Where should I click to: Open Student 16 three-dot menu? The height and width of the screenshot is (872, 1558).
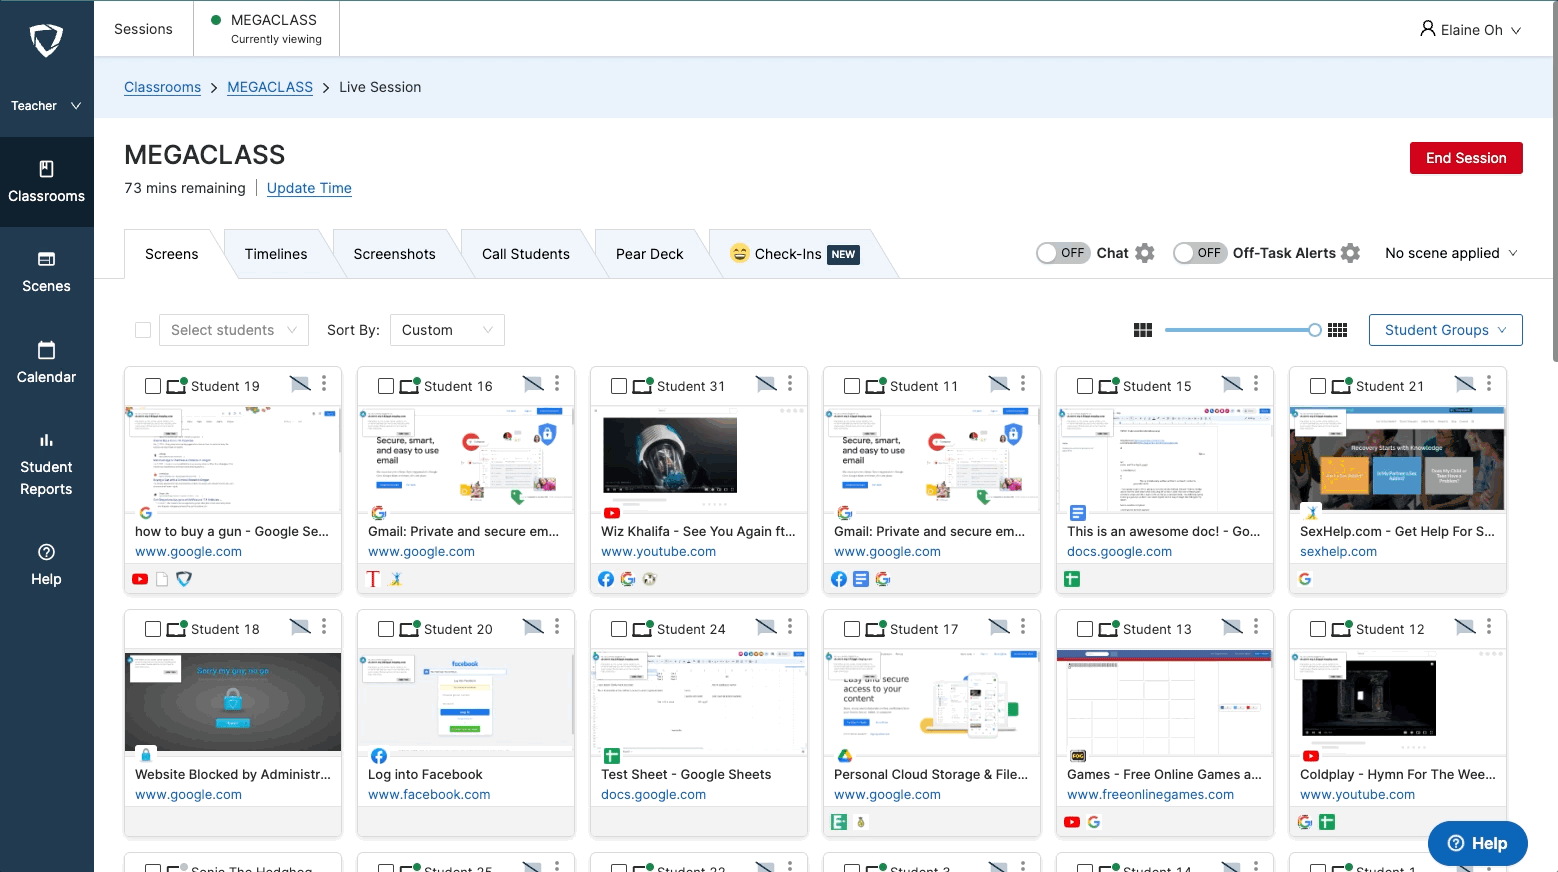[557, 384]
